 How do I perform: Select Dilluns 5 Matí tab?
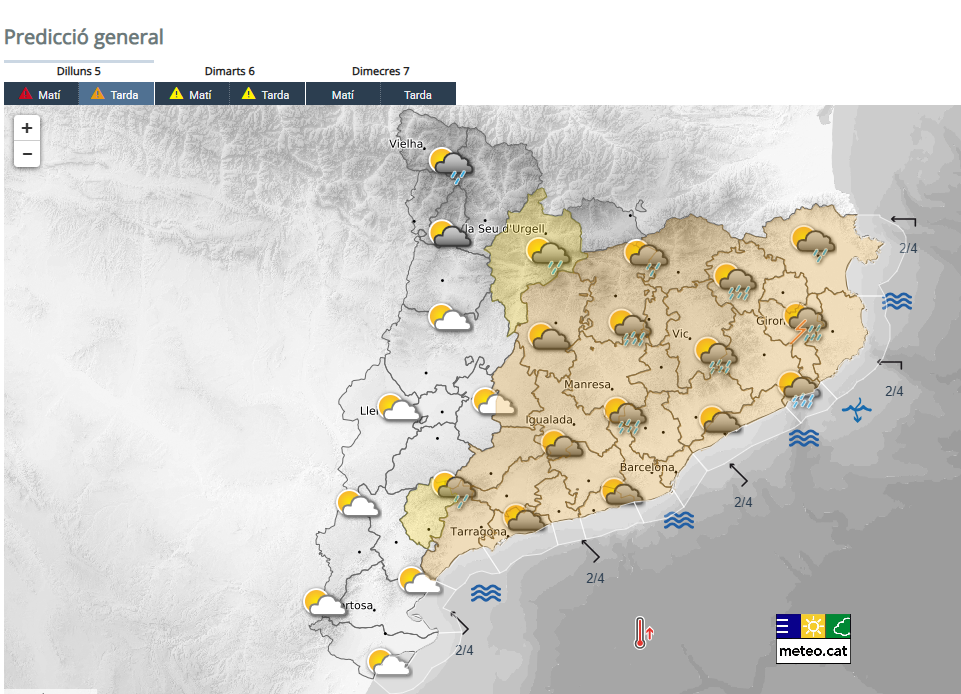(41, 94)
